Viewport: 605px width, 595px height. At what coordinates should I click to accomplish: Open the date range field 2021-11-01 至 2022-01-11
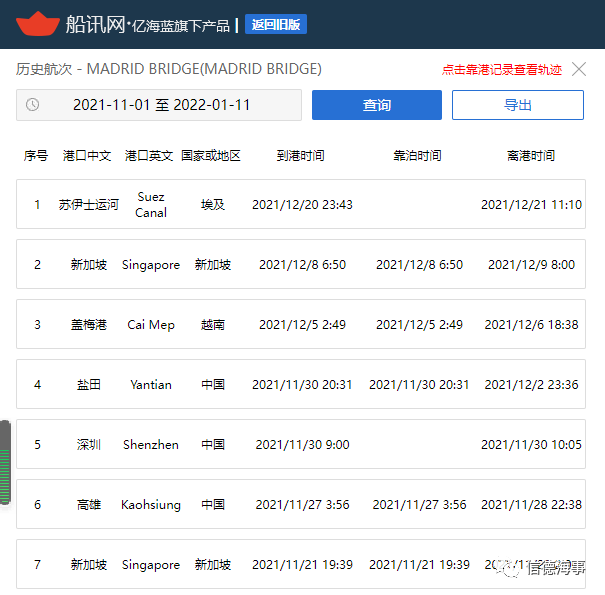point(159,105)
